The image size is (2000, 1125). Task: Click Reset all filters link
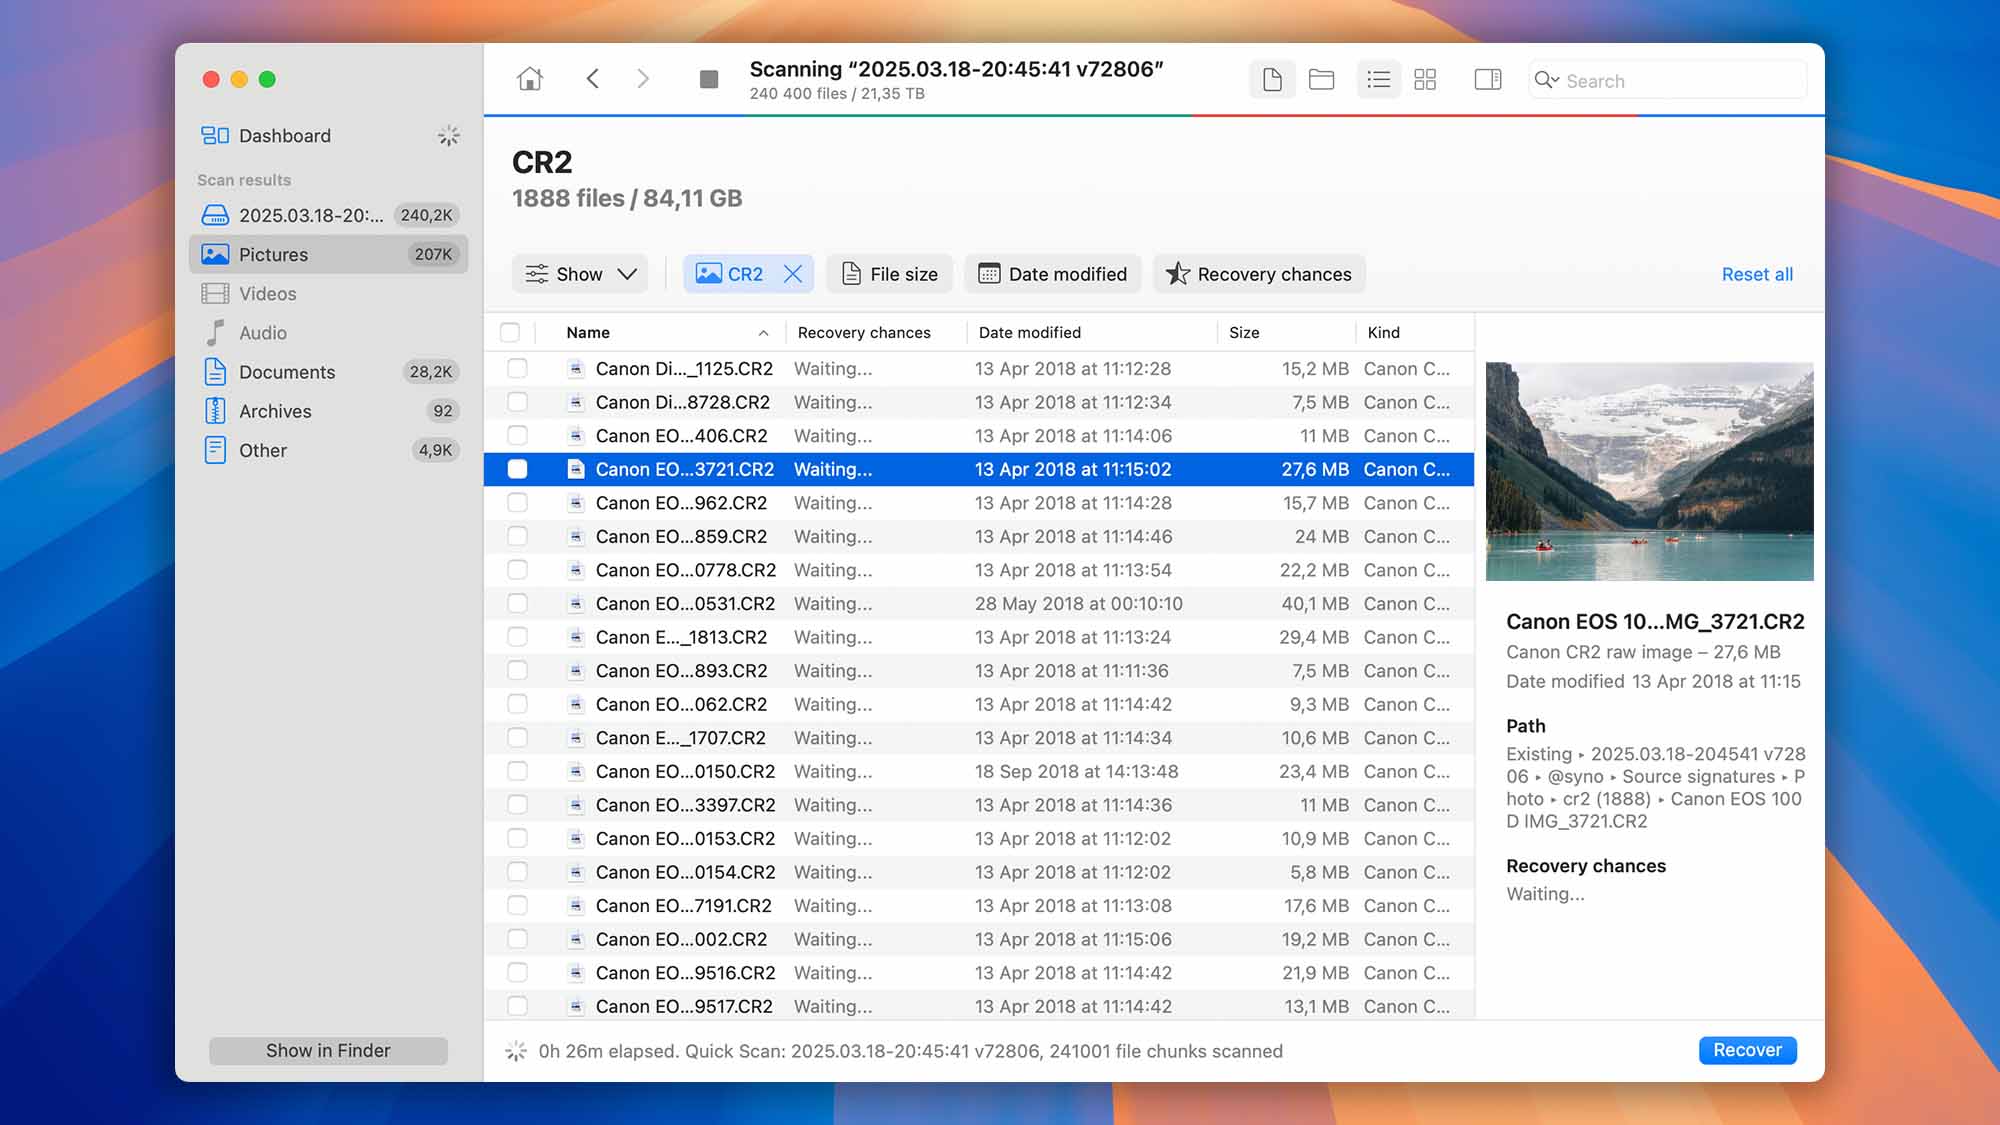point(1757,274)
